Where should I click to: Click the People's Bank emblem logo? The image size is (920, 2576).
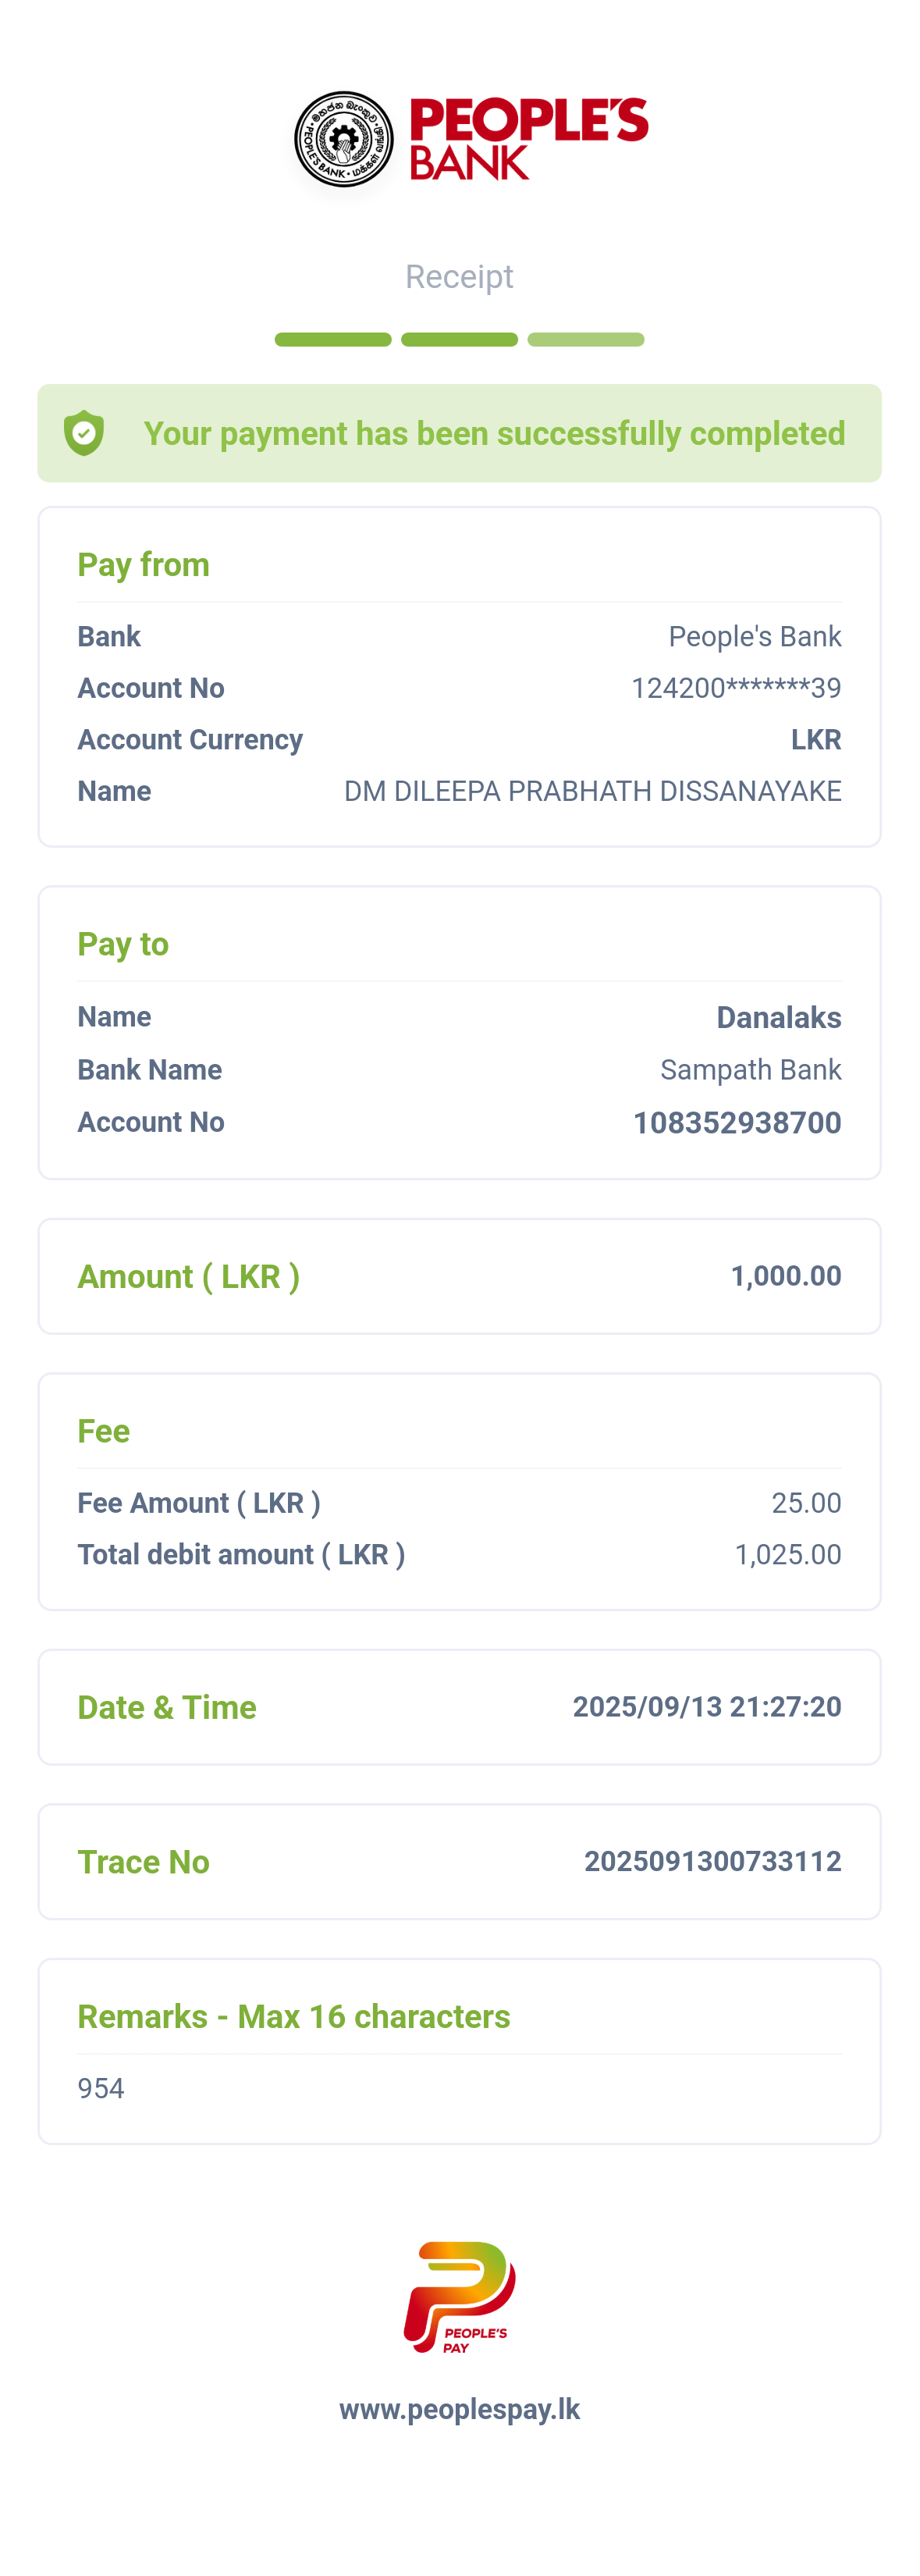[x=343, y=140]
